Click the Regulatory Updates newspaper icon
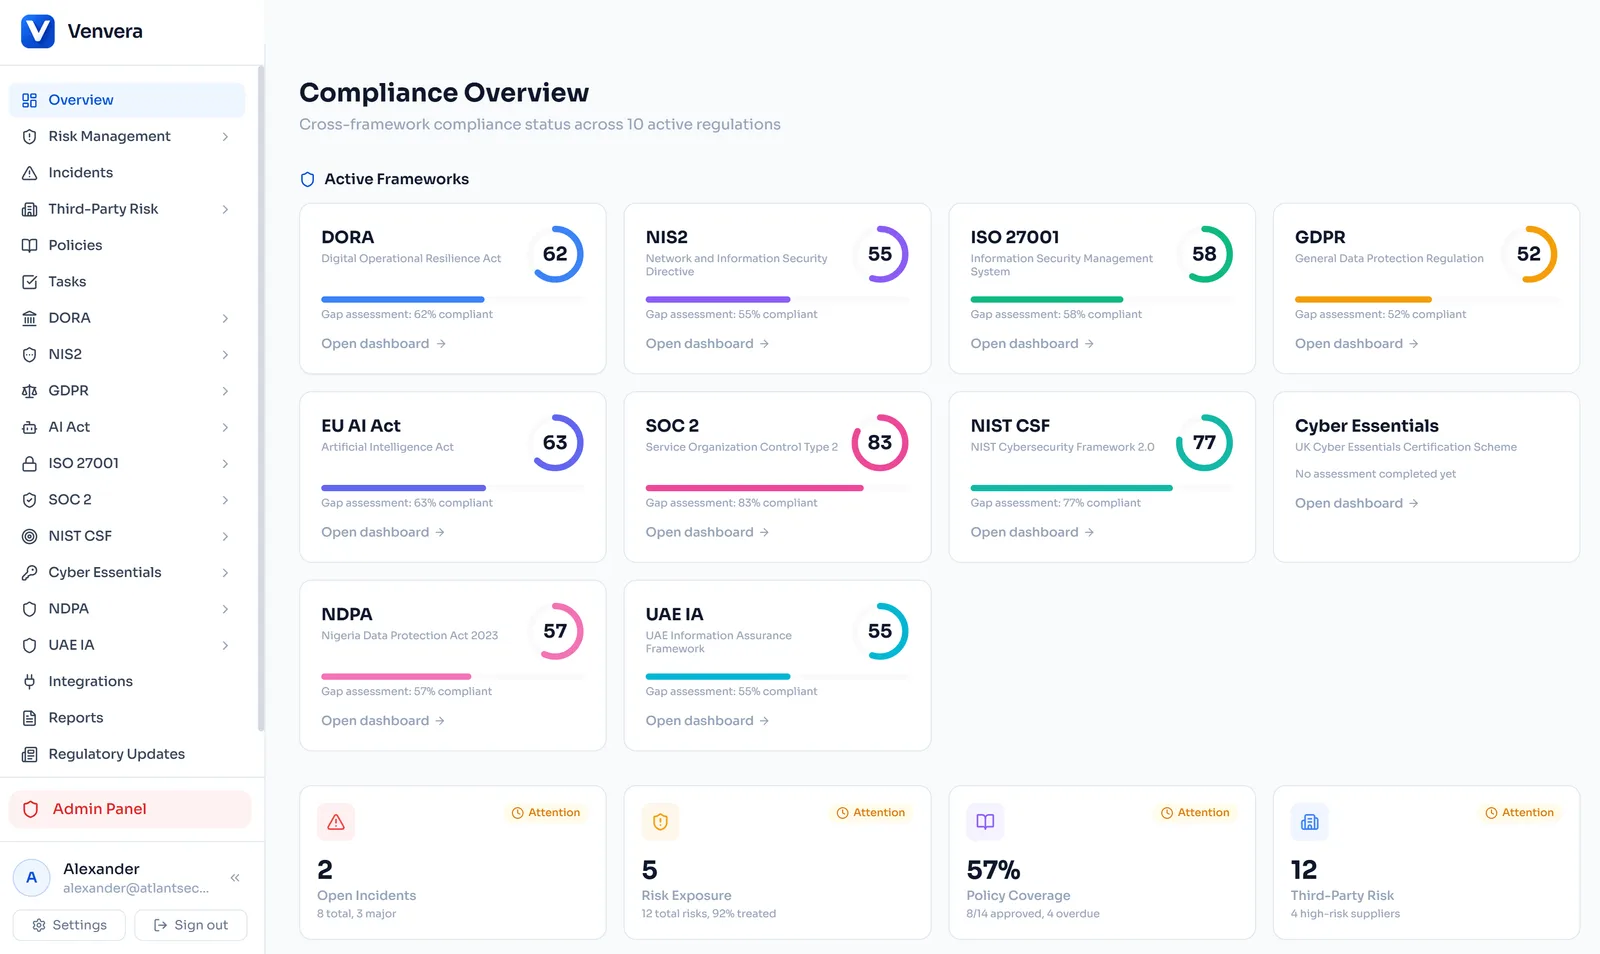Screen dimensions: 1600x954 click(30, 754)
